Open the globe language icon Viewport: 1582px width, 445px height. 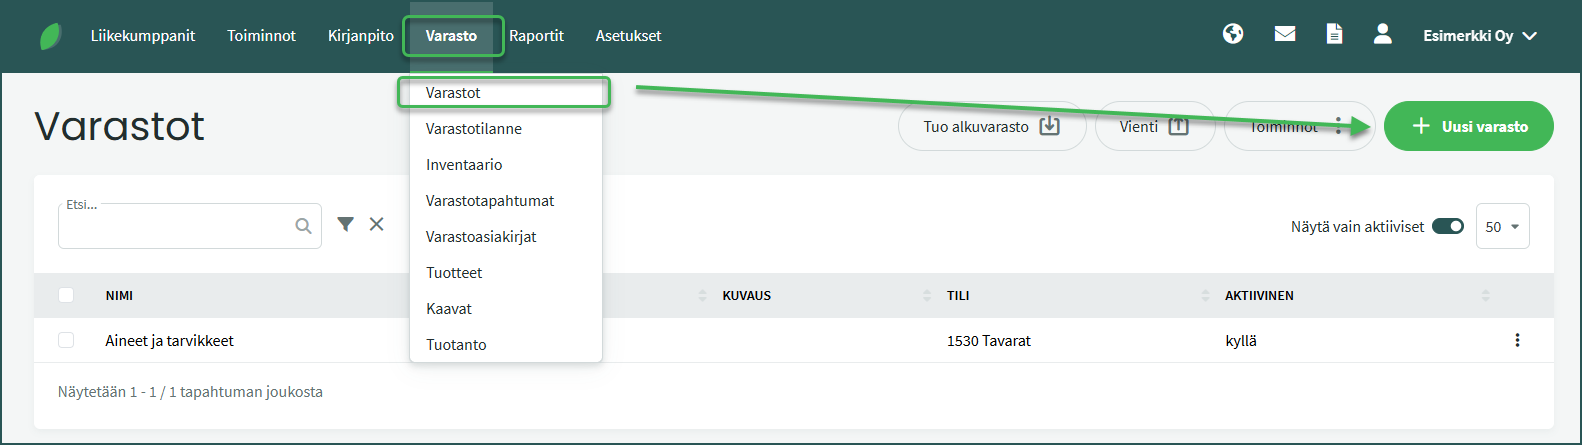click(1233, 34)
